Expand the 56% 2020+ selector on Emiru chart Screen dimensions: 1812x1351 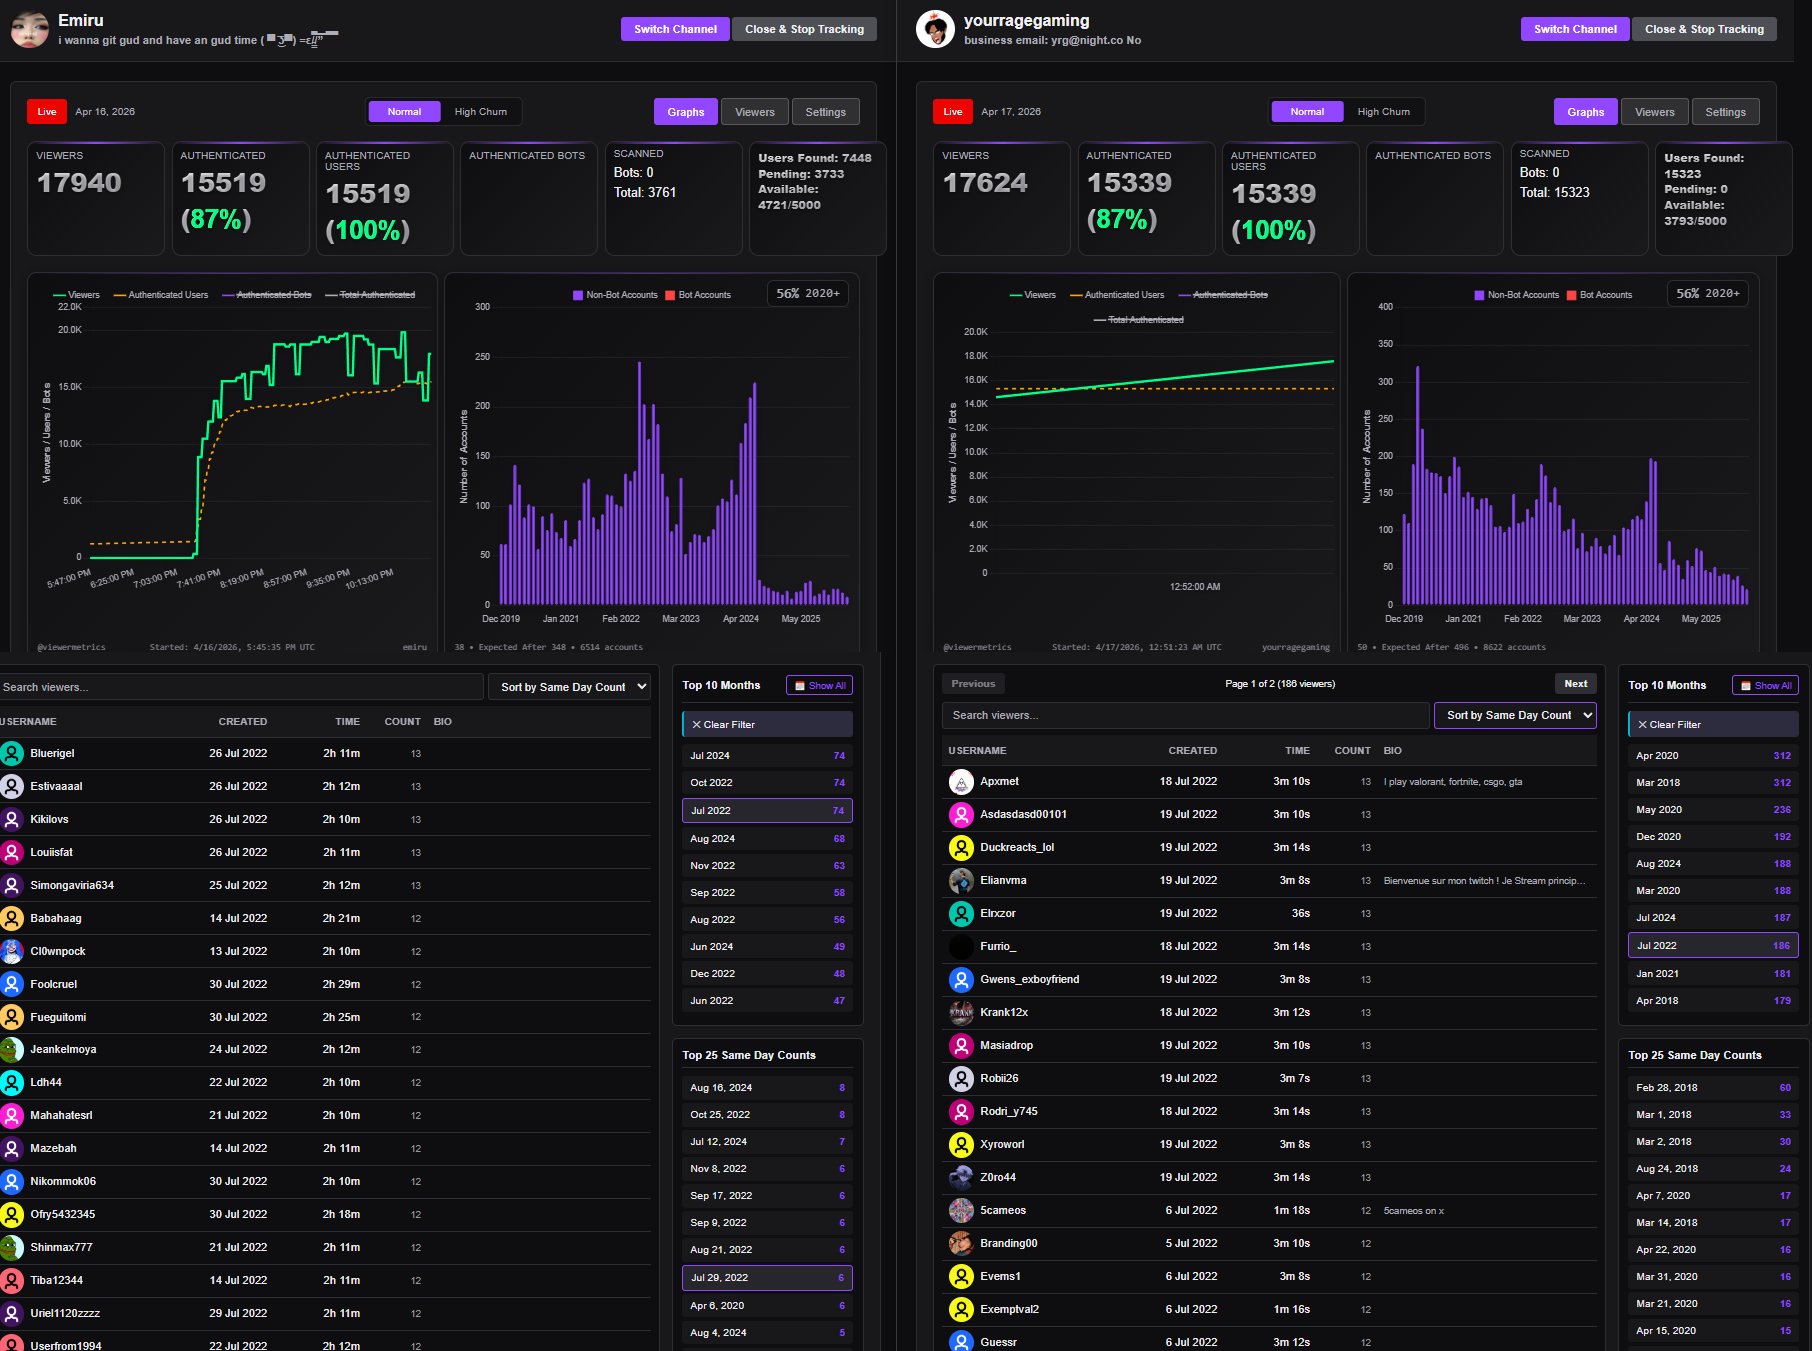808,294
